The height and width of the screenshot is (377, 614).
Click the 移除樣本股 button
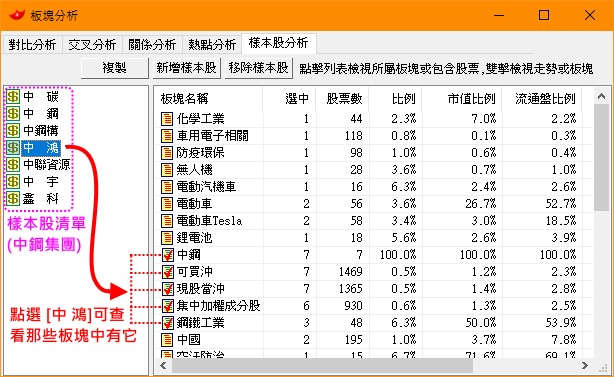(x=258, y=68)
